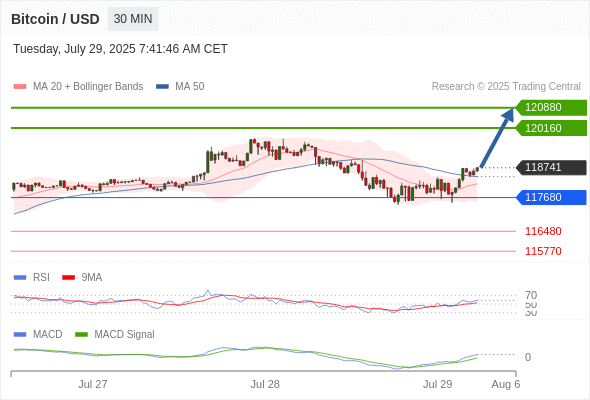Click the blue upward forecast arrow head

click(508, 115)
